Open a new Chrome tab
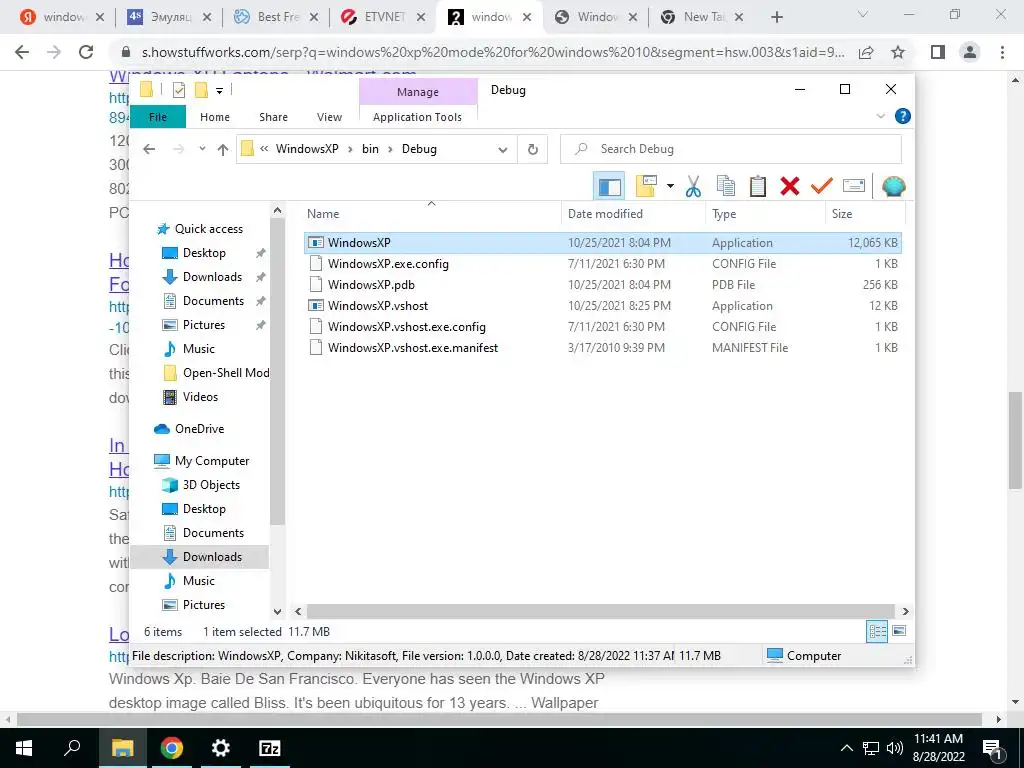 click(776, 18)
